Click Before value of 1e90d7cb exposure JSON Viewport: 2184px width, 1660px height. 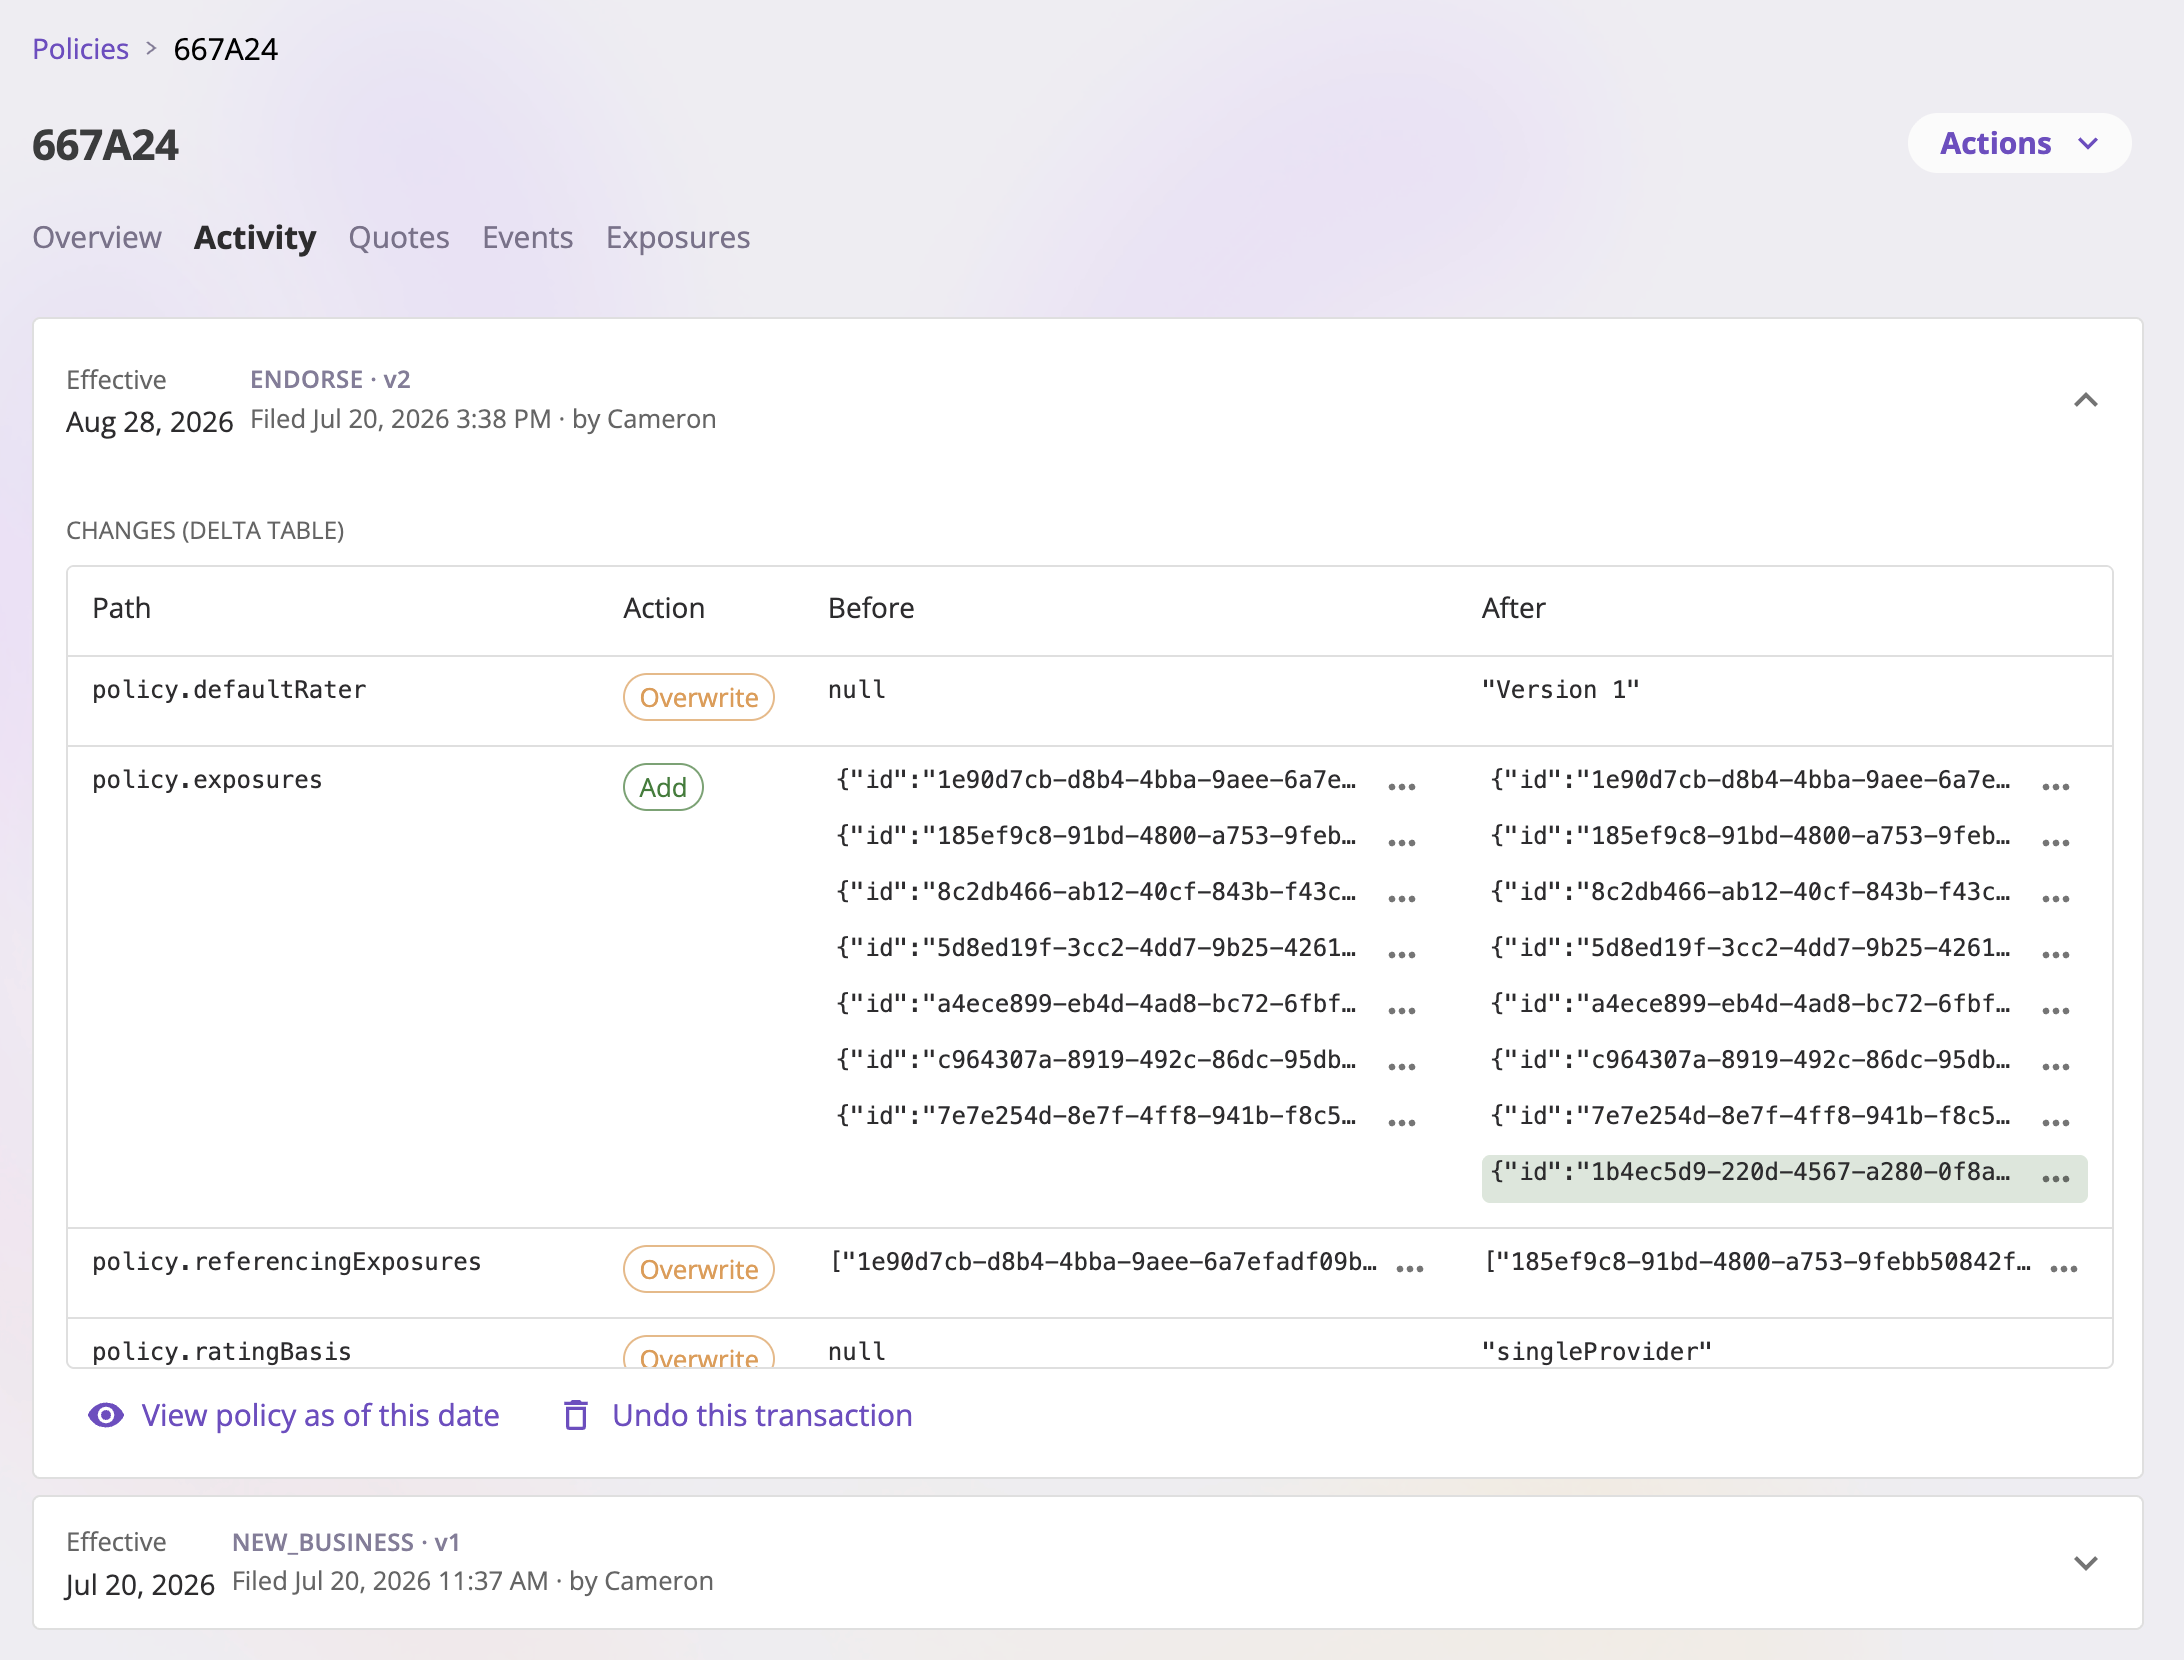click(1096, 780)
